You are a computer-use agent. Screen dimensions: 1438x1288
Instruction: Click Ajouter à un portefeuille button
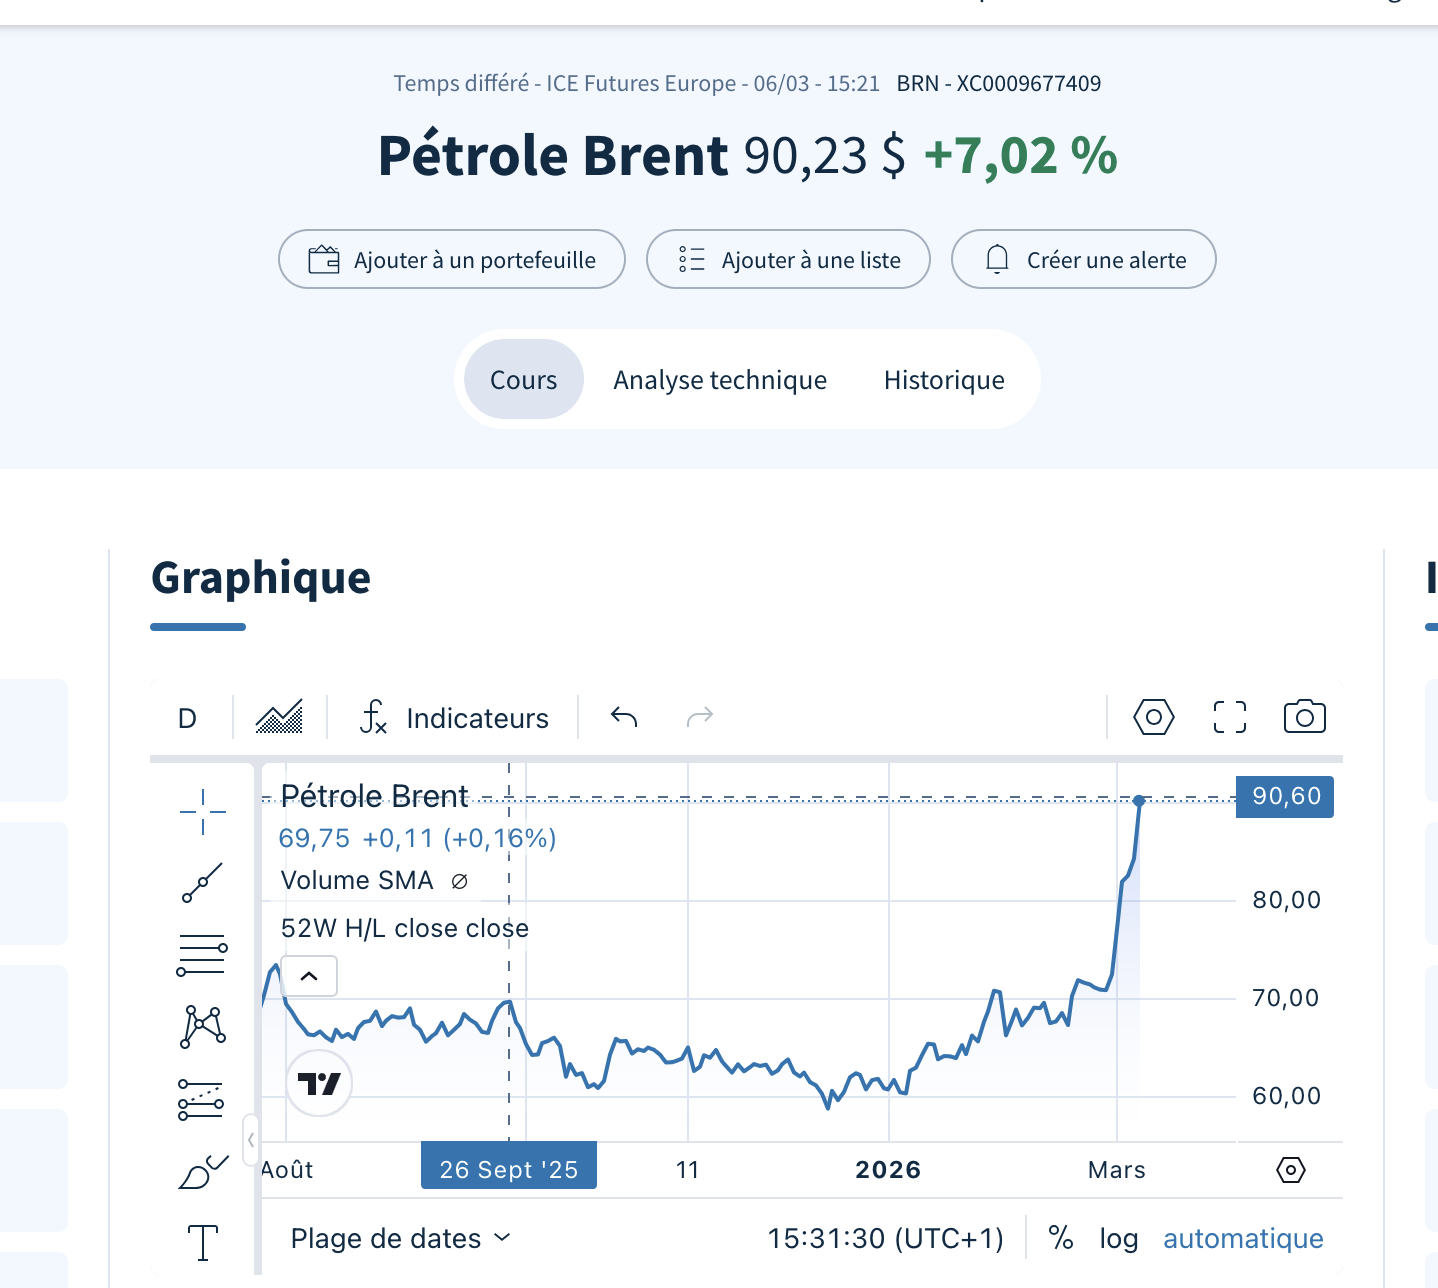click(x=452, y=260)
